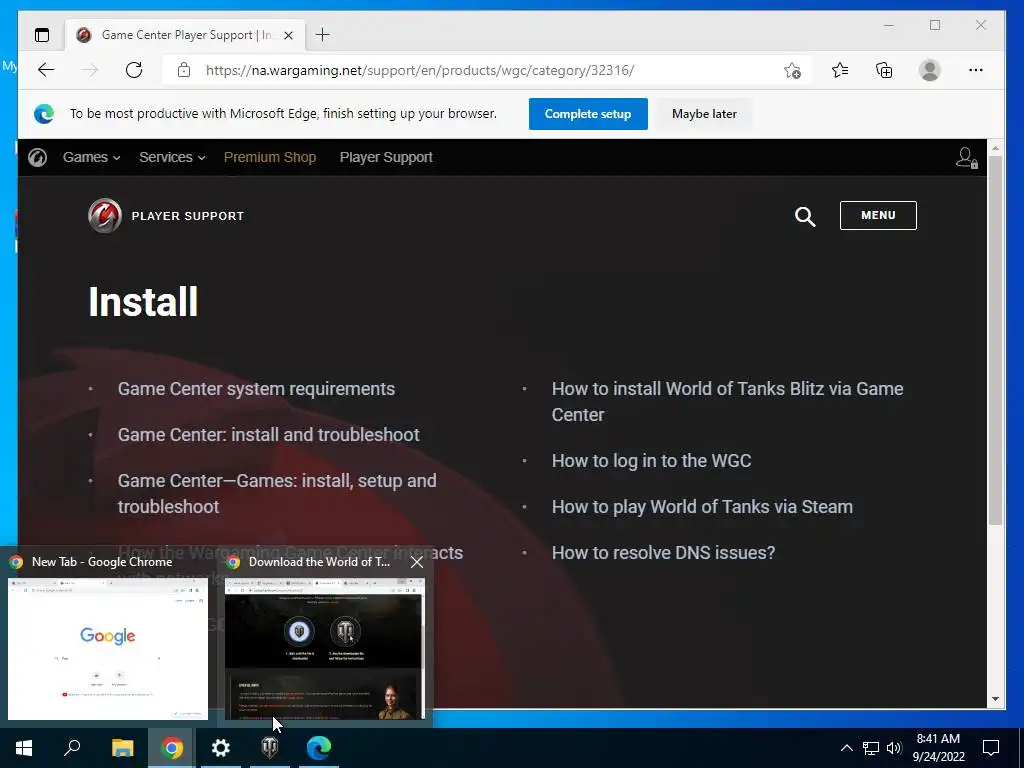Go back to the previous page

pos(46,70)
